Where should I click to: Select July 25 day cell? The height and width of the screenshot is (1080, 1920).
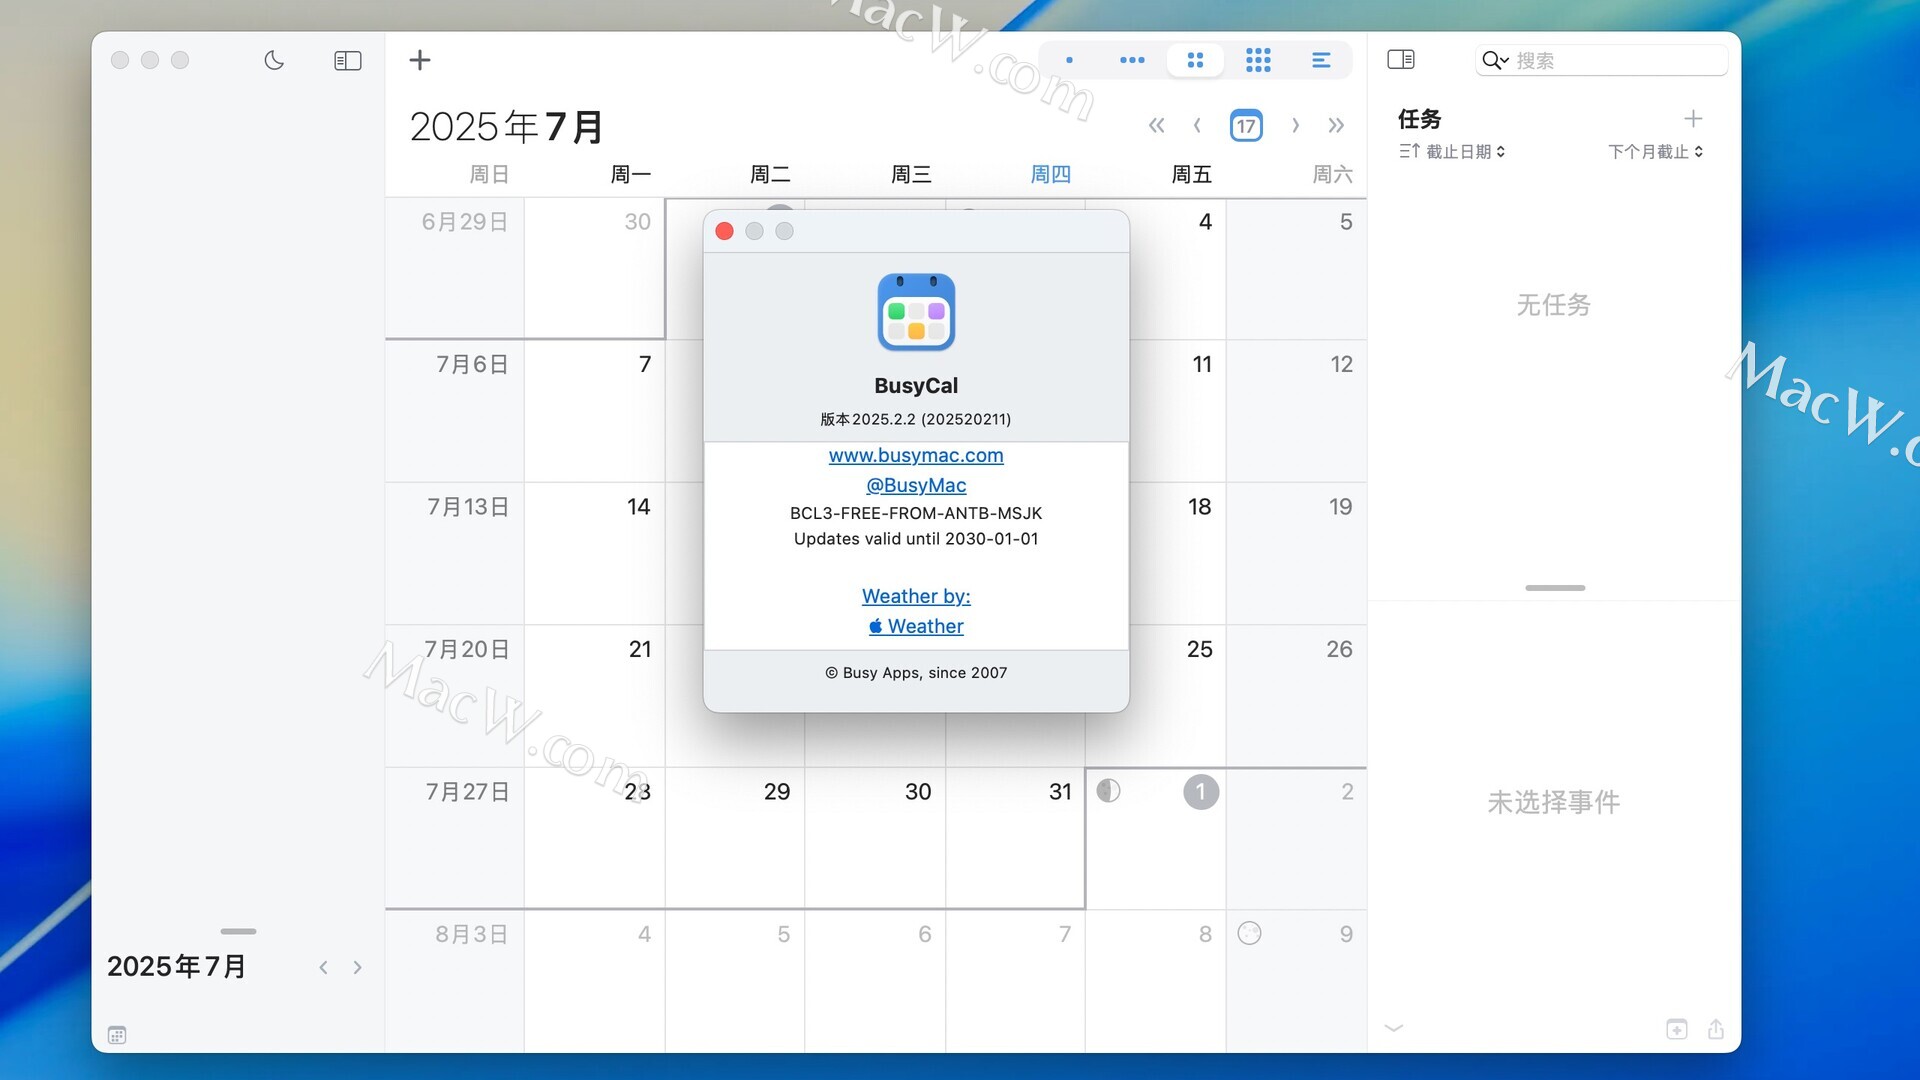[x=1178, y=696]
